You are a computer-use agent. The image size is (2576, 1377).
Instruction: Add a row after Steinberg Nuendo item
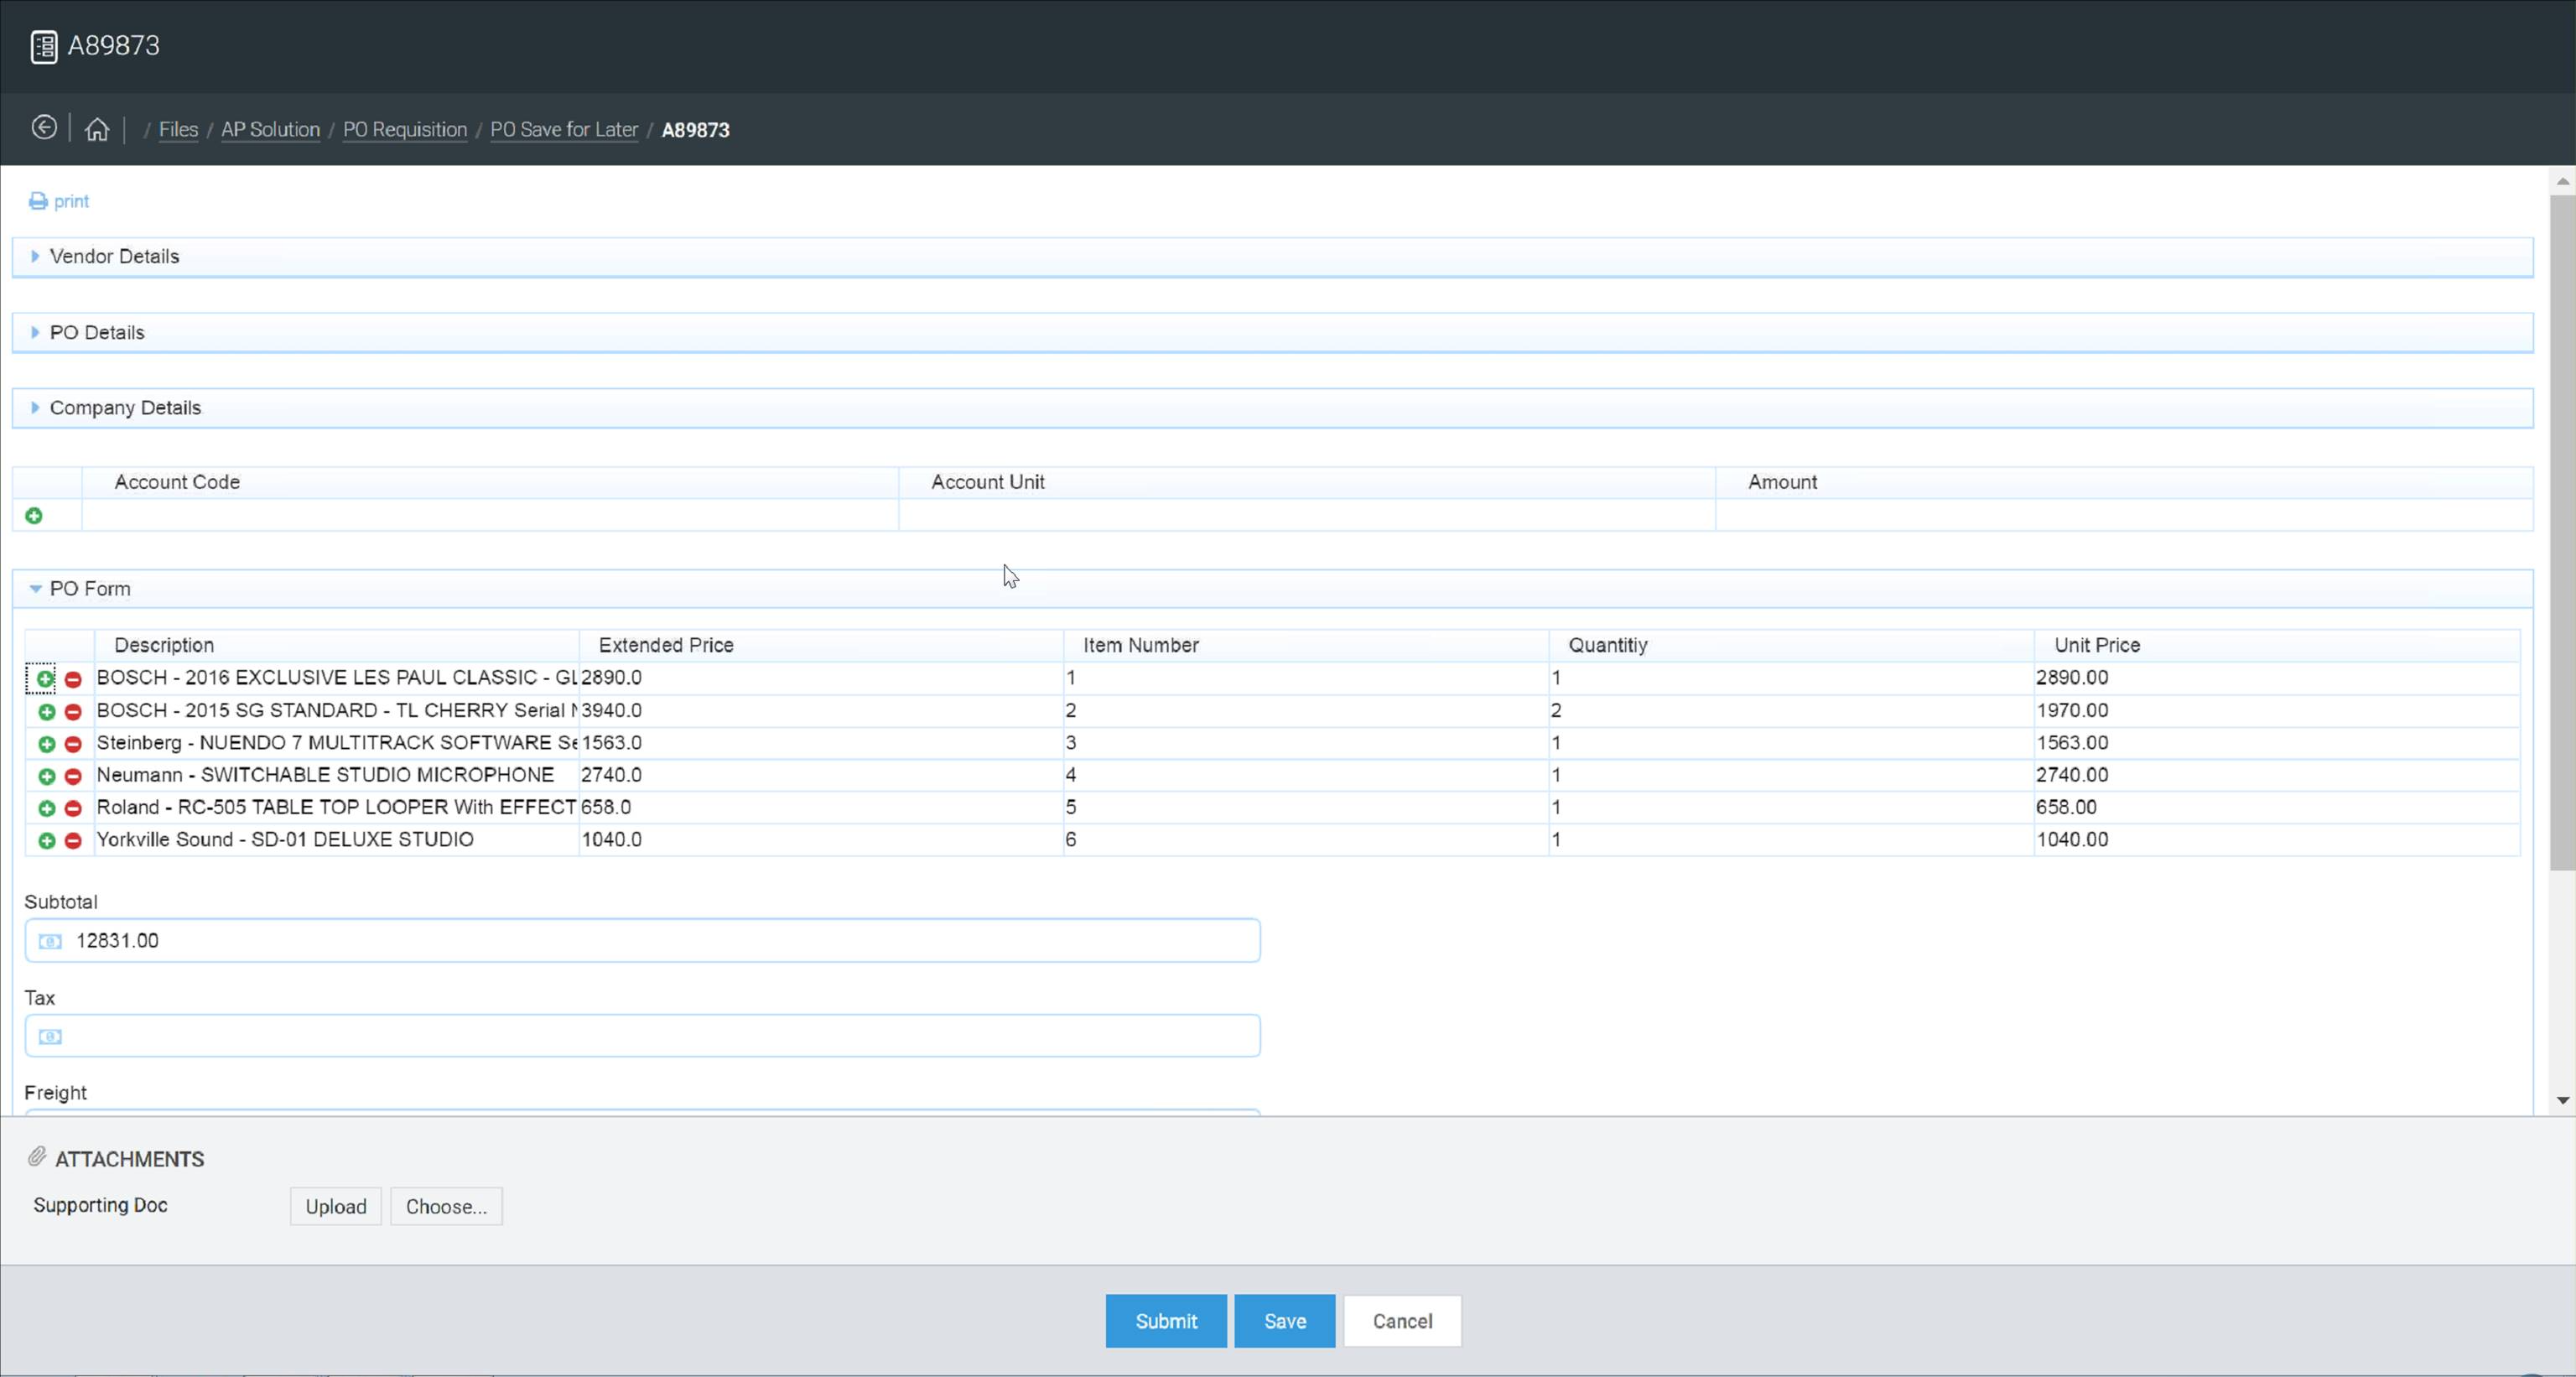(46, 744)
